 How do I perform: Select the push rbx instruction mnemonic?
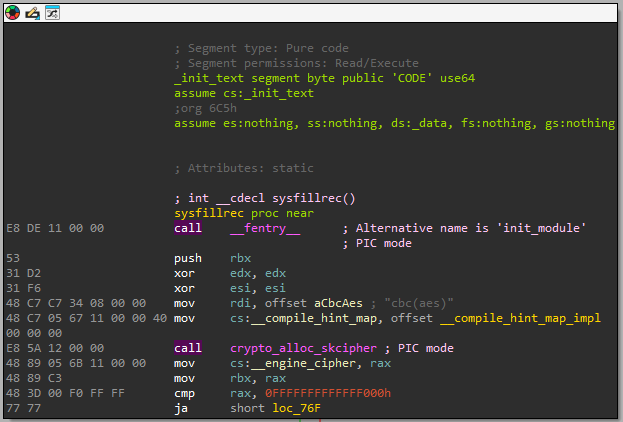pos(188,258)
